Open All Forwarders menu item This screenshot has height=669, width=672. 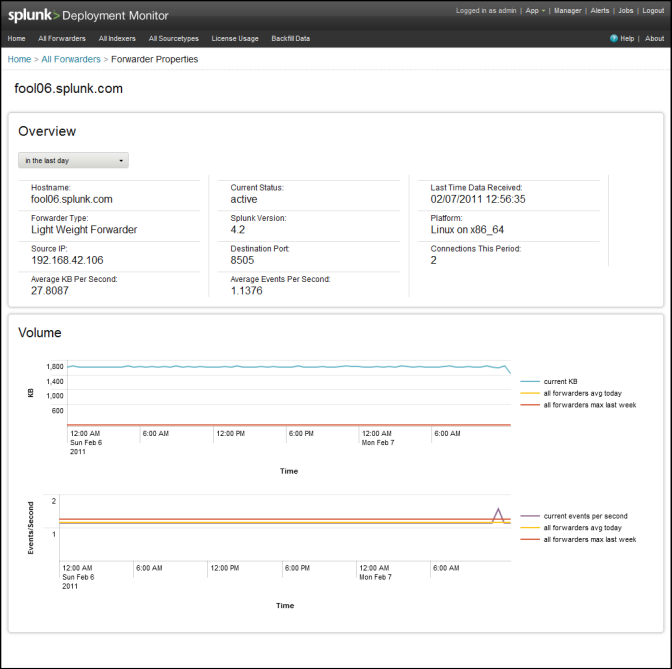pyautogui.click(x=62, y=39)
